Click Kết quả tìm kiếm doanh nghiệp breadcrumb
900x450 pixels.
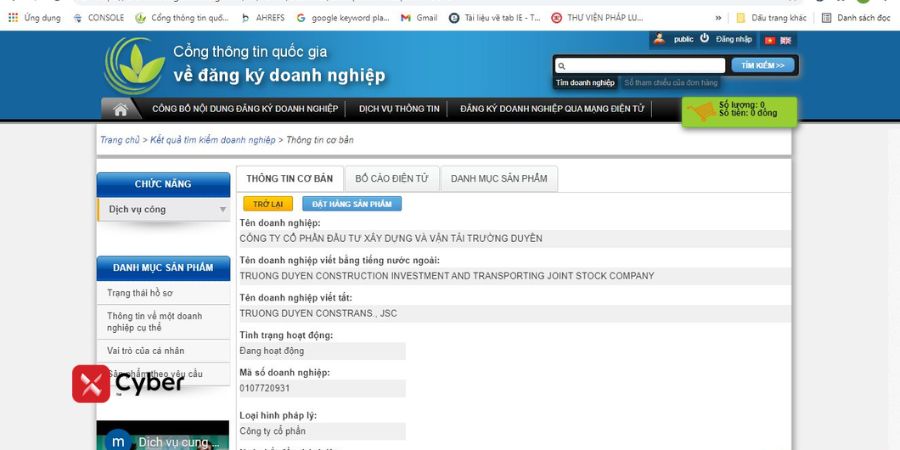point(213,140)
